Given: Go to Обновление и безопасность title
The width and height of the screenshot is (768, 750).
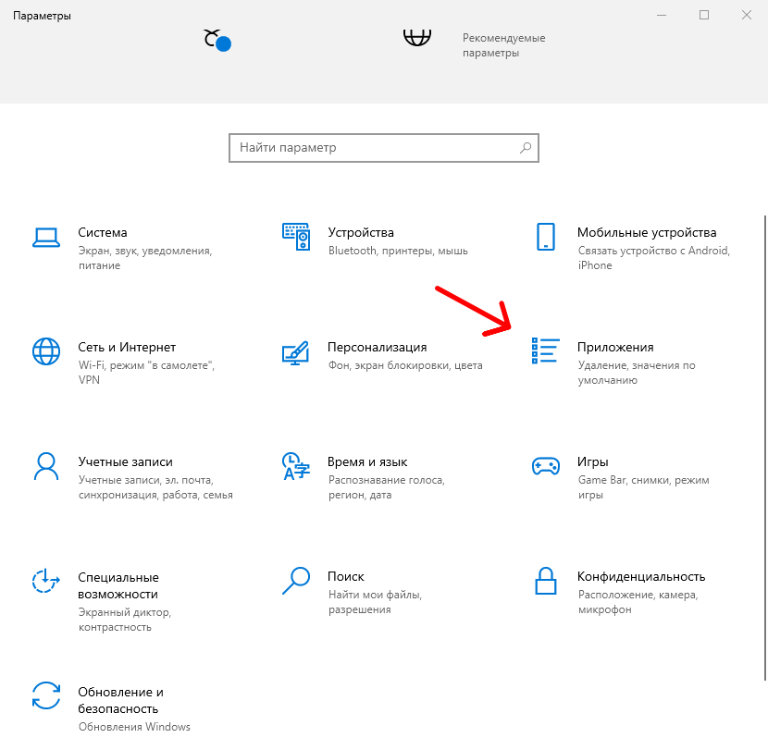Looking at the screenshot, I should 120,700.
